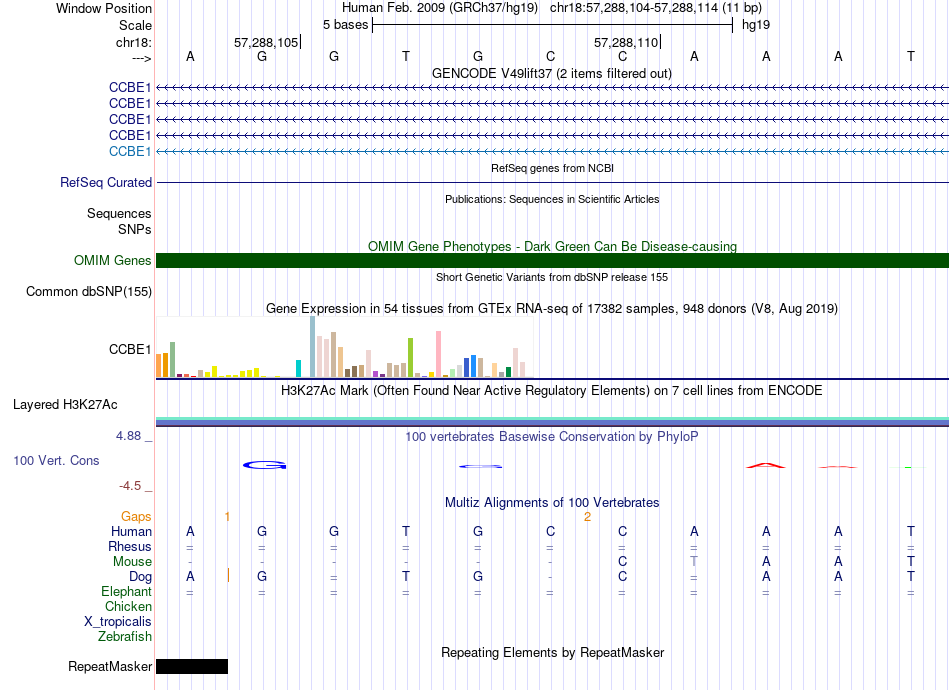950x690 pixels.
Task: Click the Gaps row label
Action: click(136, 516)
